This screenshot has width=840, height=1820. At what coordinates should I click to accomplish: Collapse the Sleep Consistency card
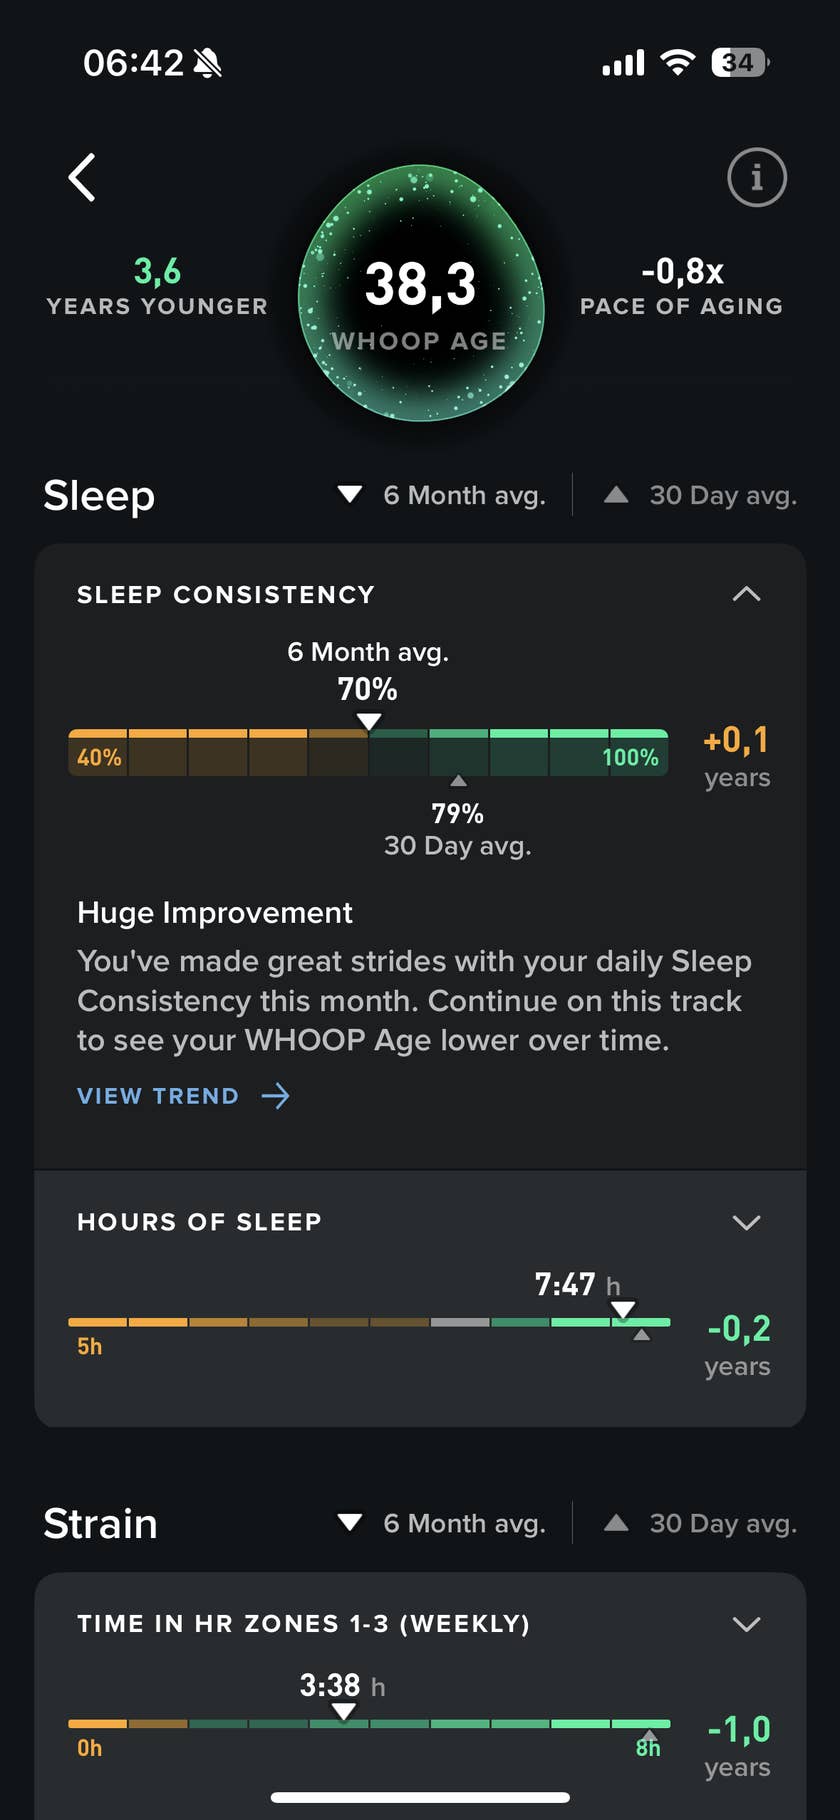(746, 594)
